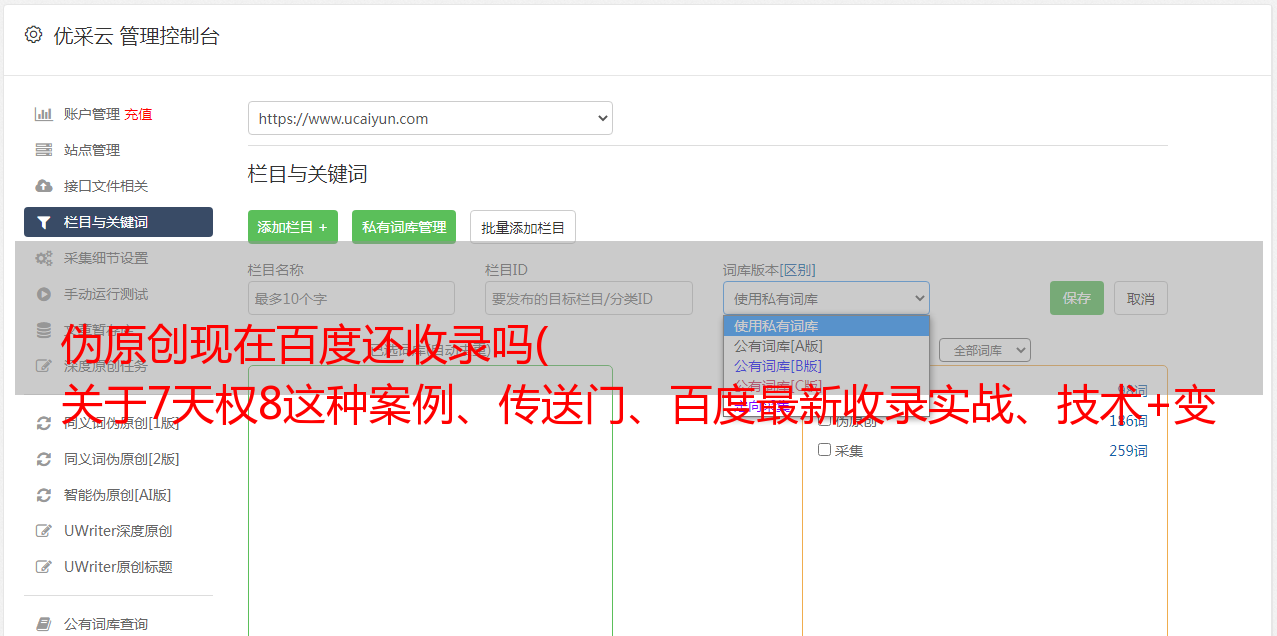Choose 公有词库[B版] from the dropdown list
This screenshot has height=636, width=1277.
826,366
